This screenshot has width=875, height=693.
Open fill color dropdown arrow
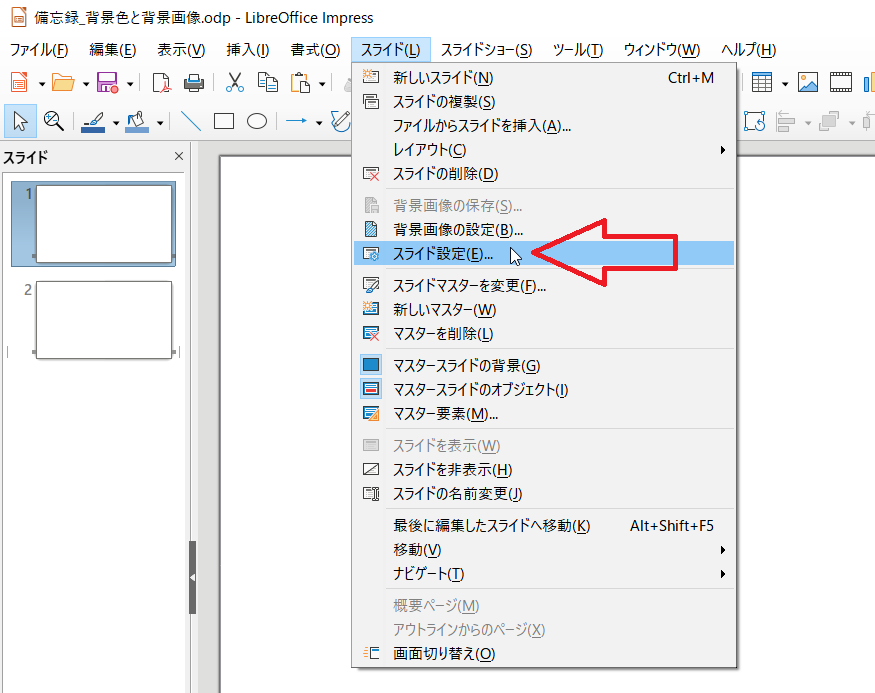tap(160, 123)
